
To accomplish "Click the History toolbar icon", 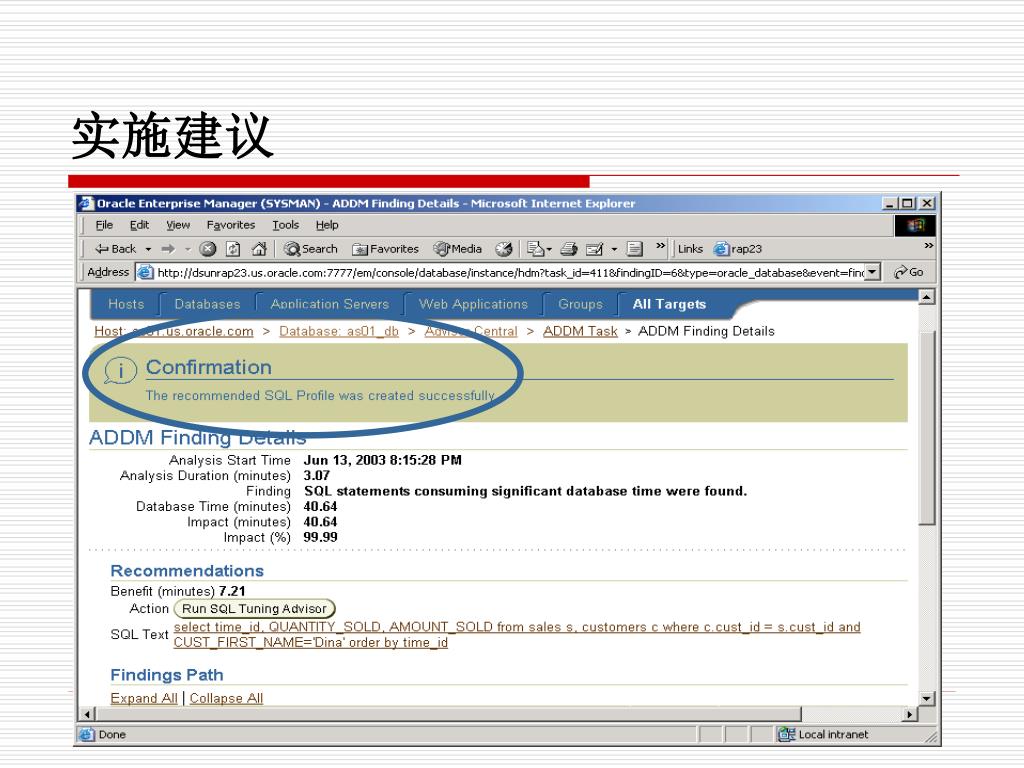I will point(504,249).
